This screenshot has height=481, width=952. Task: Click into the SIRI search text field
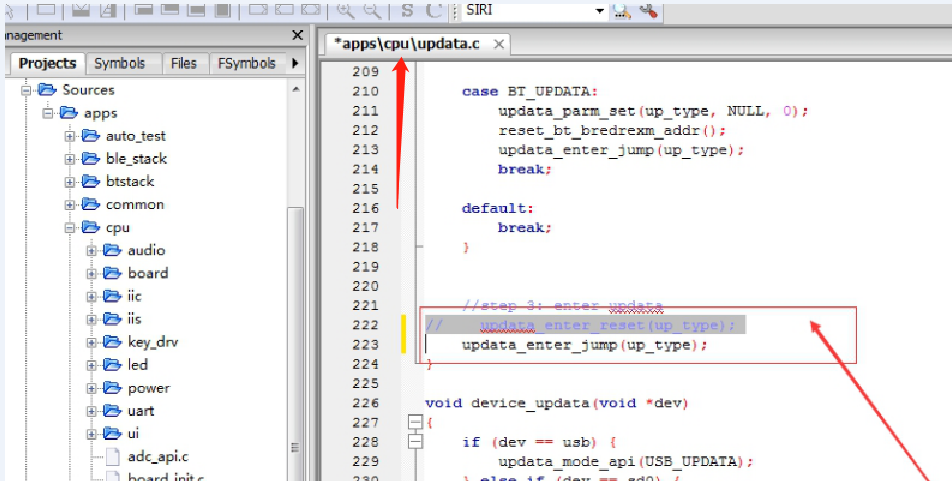(x=527, y=10)
